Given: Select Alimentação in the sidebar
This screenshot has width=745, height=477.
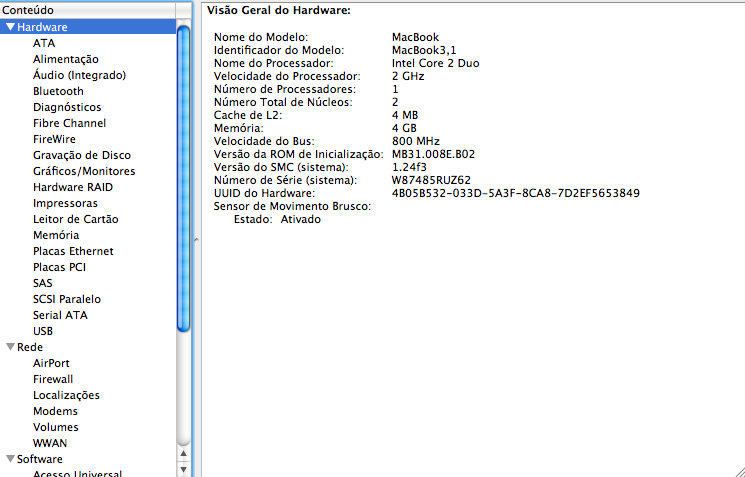Looking at the screenshot, I should click(66, 59).
